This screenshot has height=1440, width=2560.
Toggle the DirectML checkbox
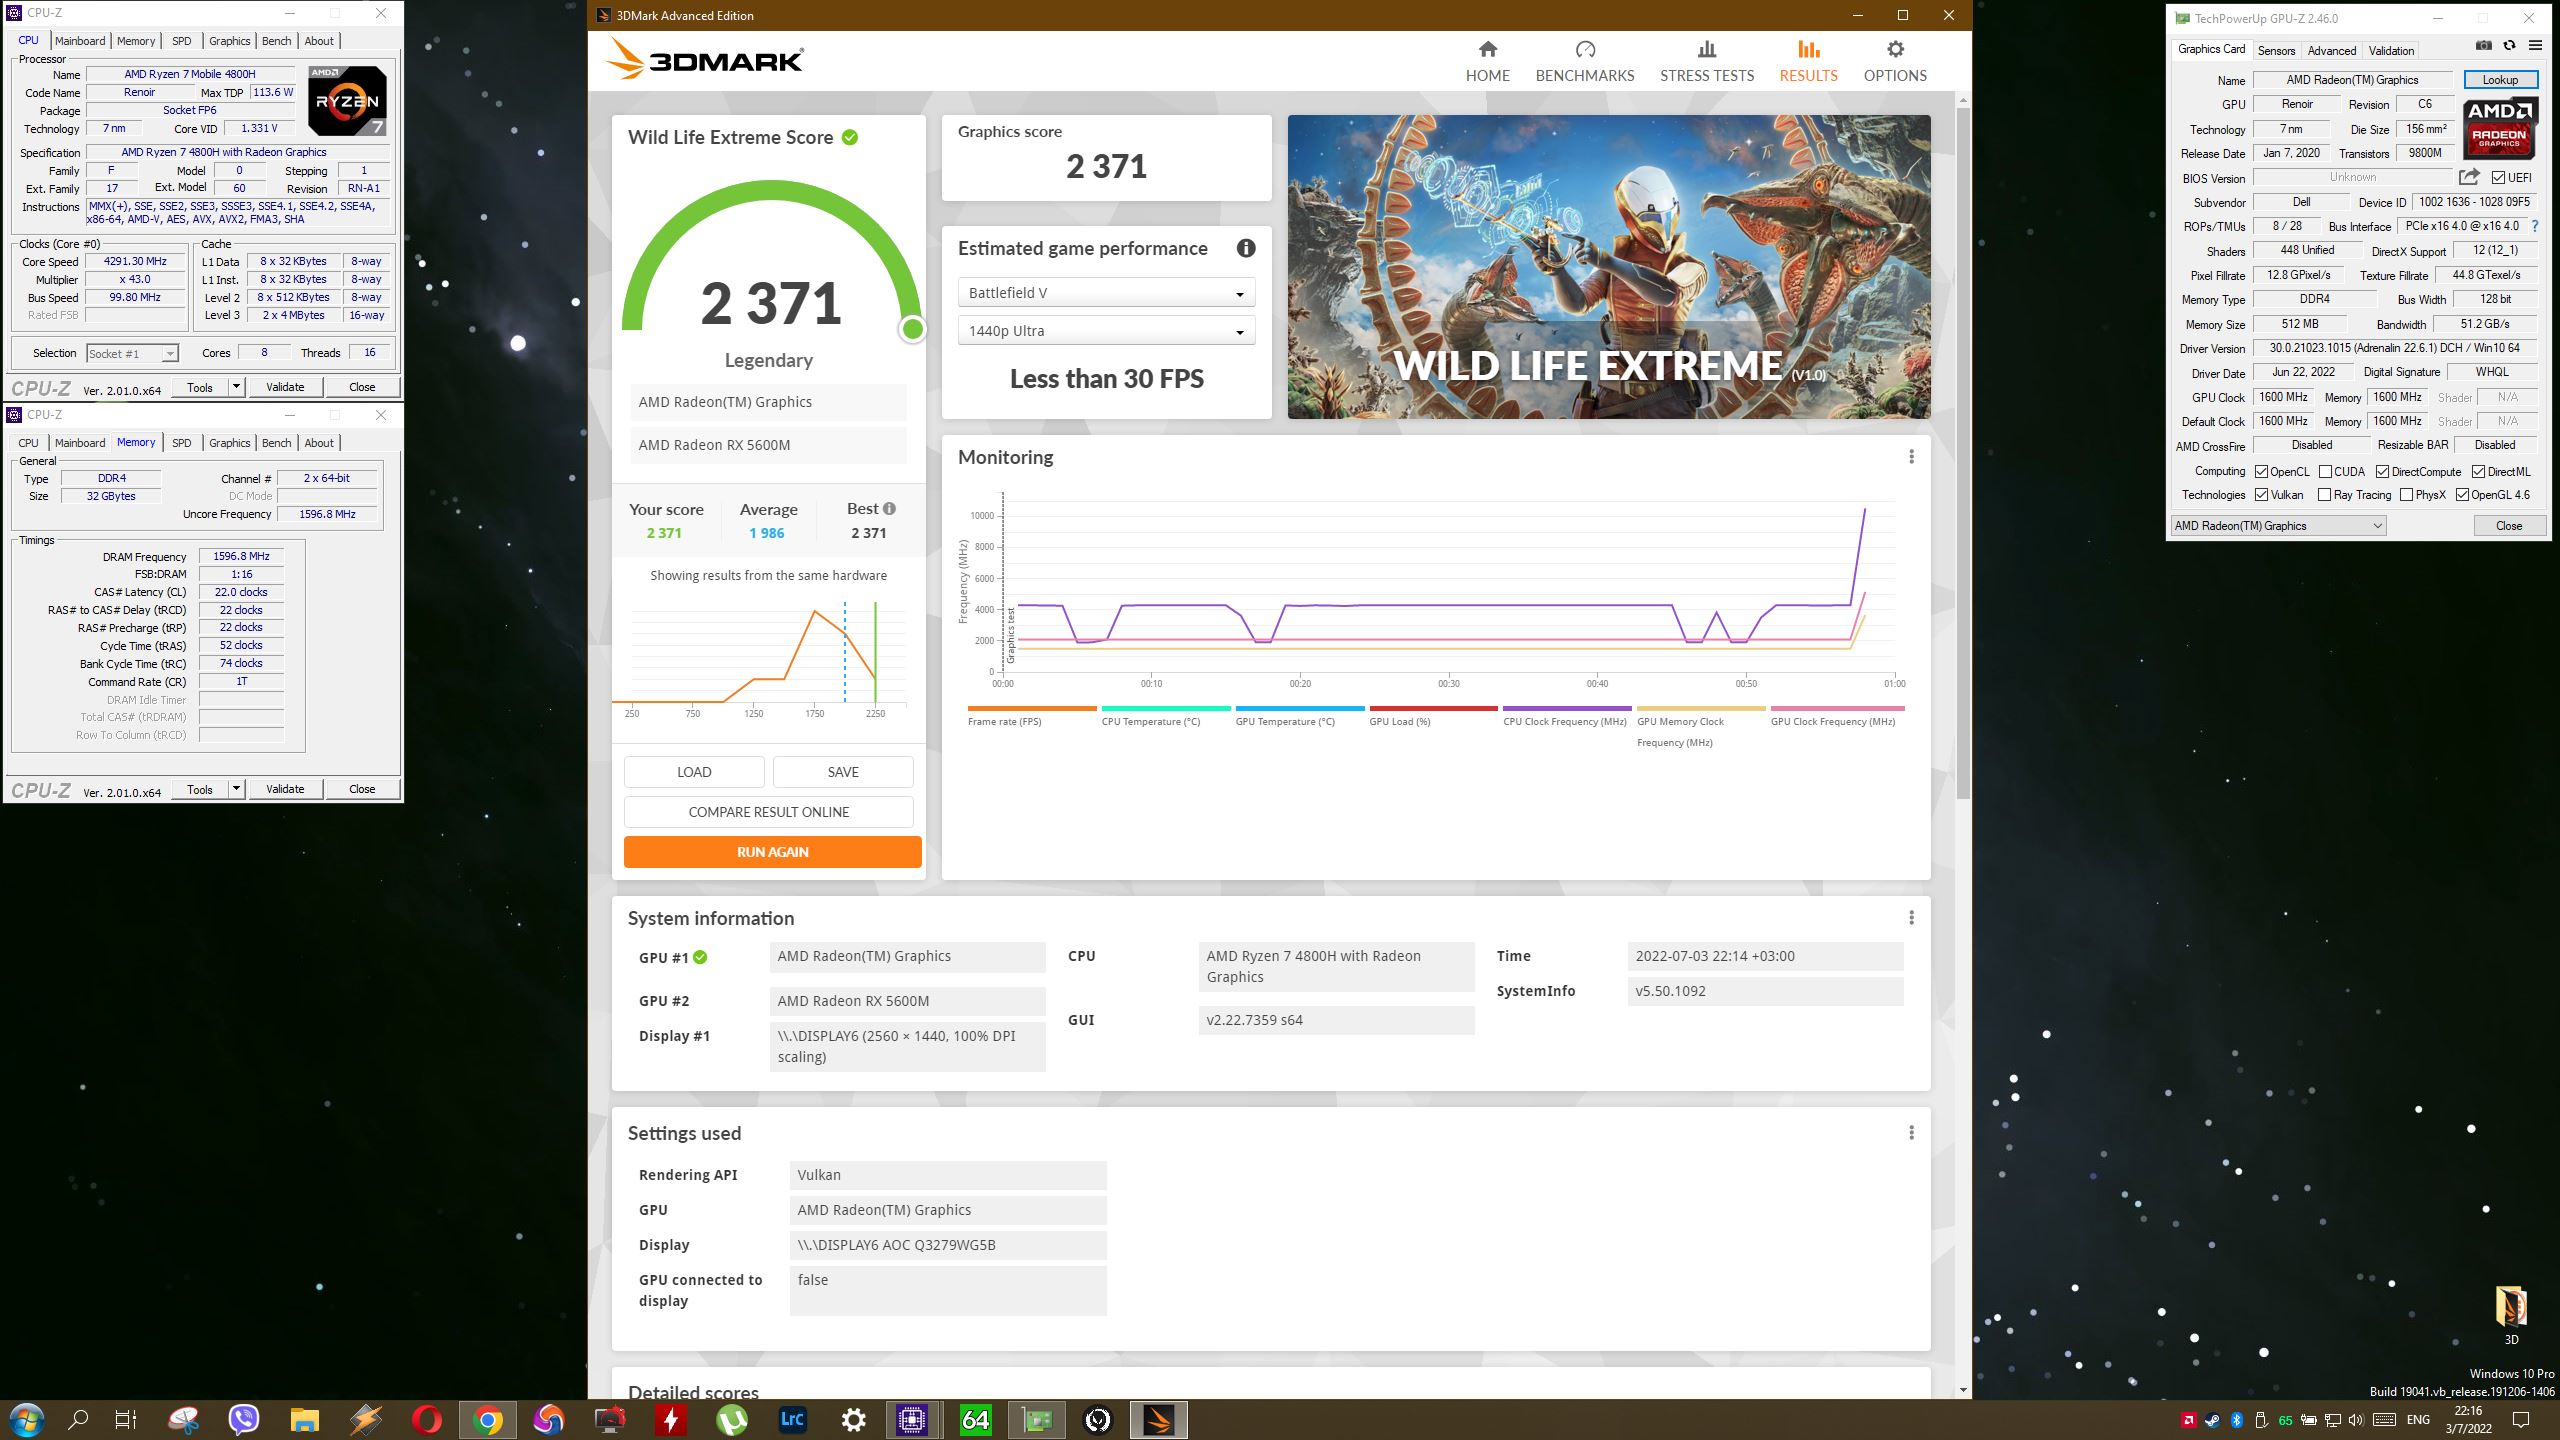[x=2478, y=472]
